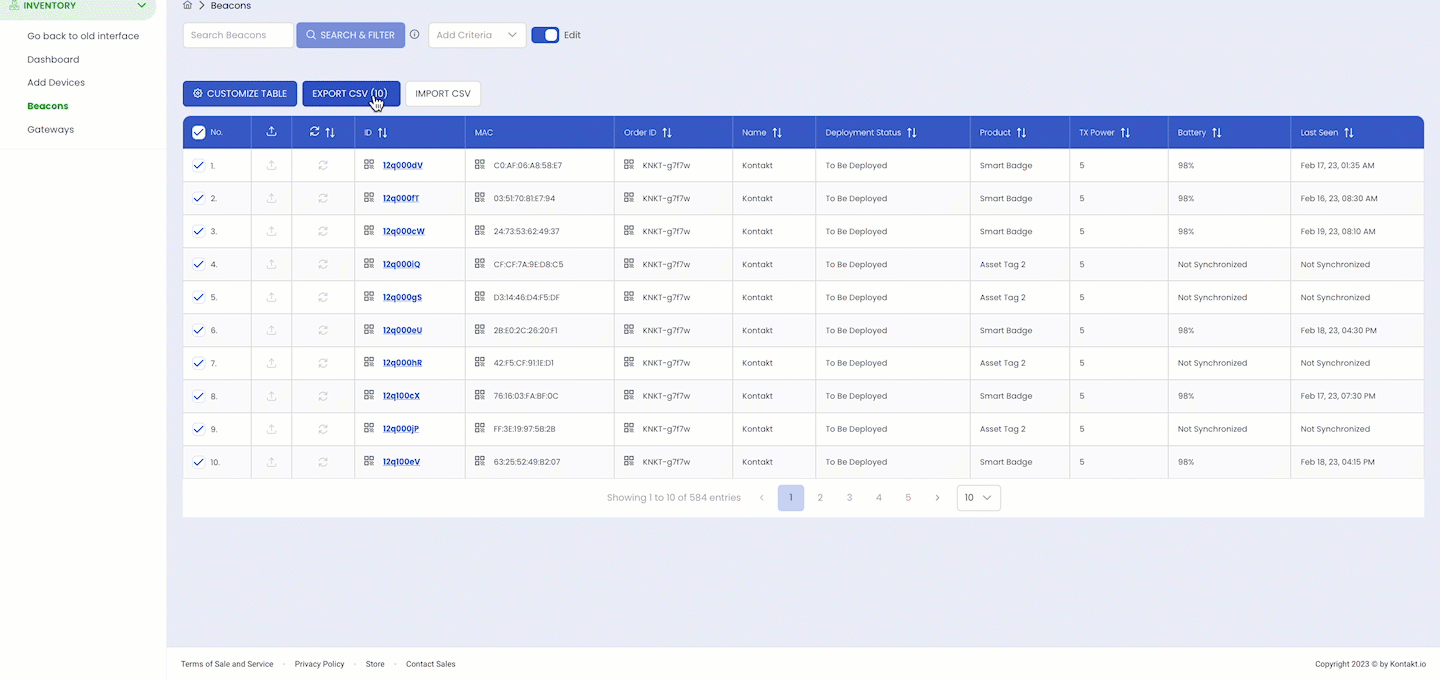Sort table by Product column
This screenshot has width=1440, height=680.
coord(1021,132)
